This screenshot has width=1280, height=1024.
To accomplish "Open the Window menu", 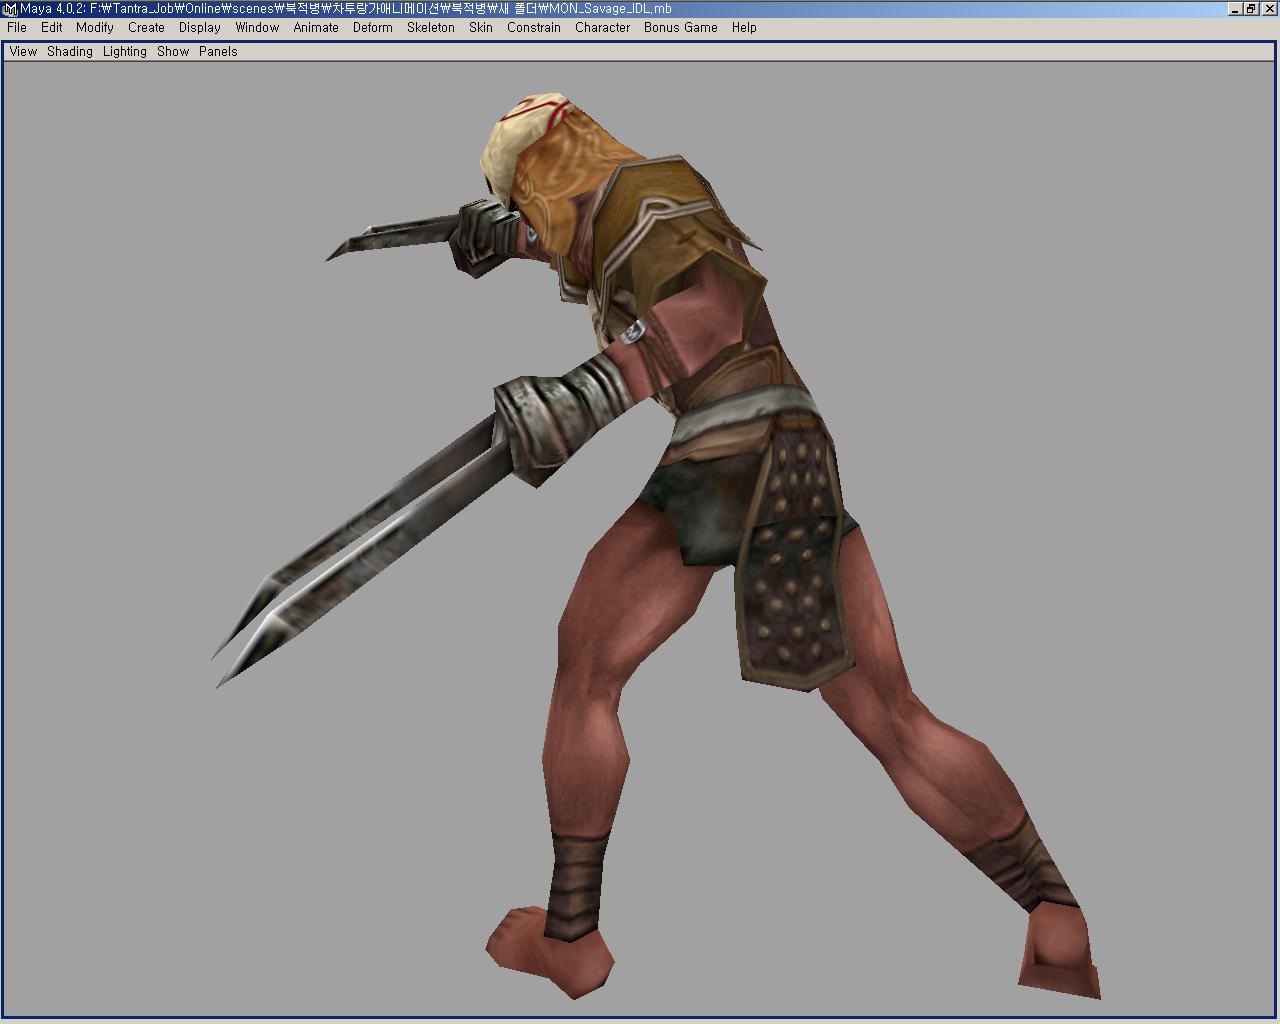I will [257, 28].
